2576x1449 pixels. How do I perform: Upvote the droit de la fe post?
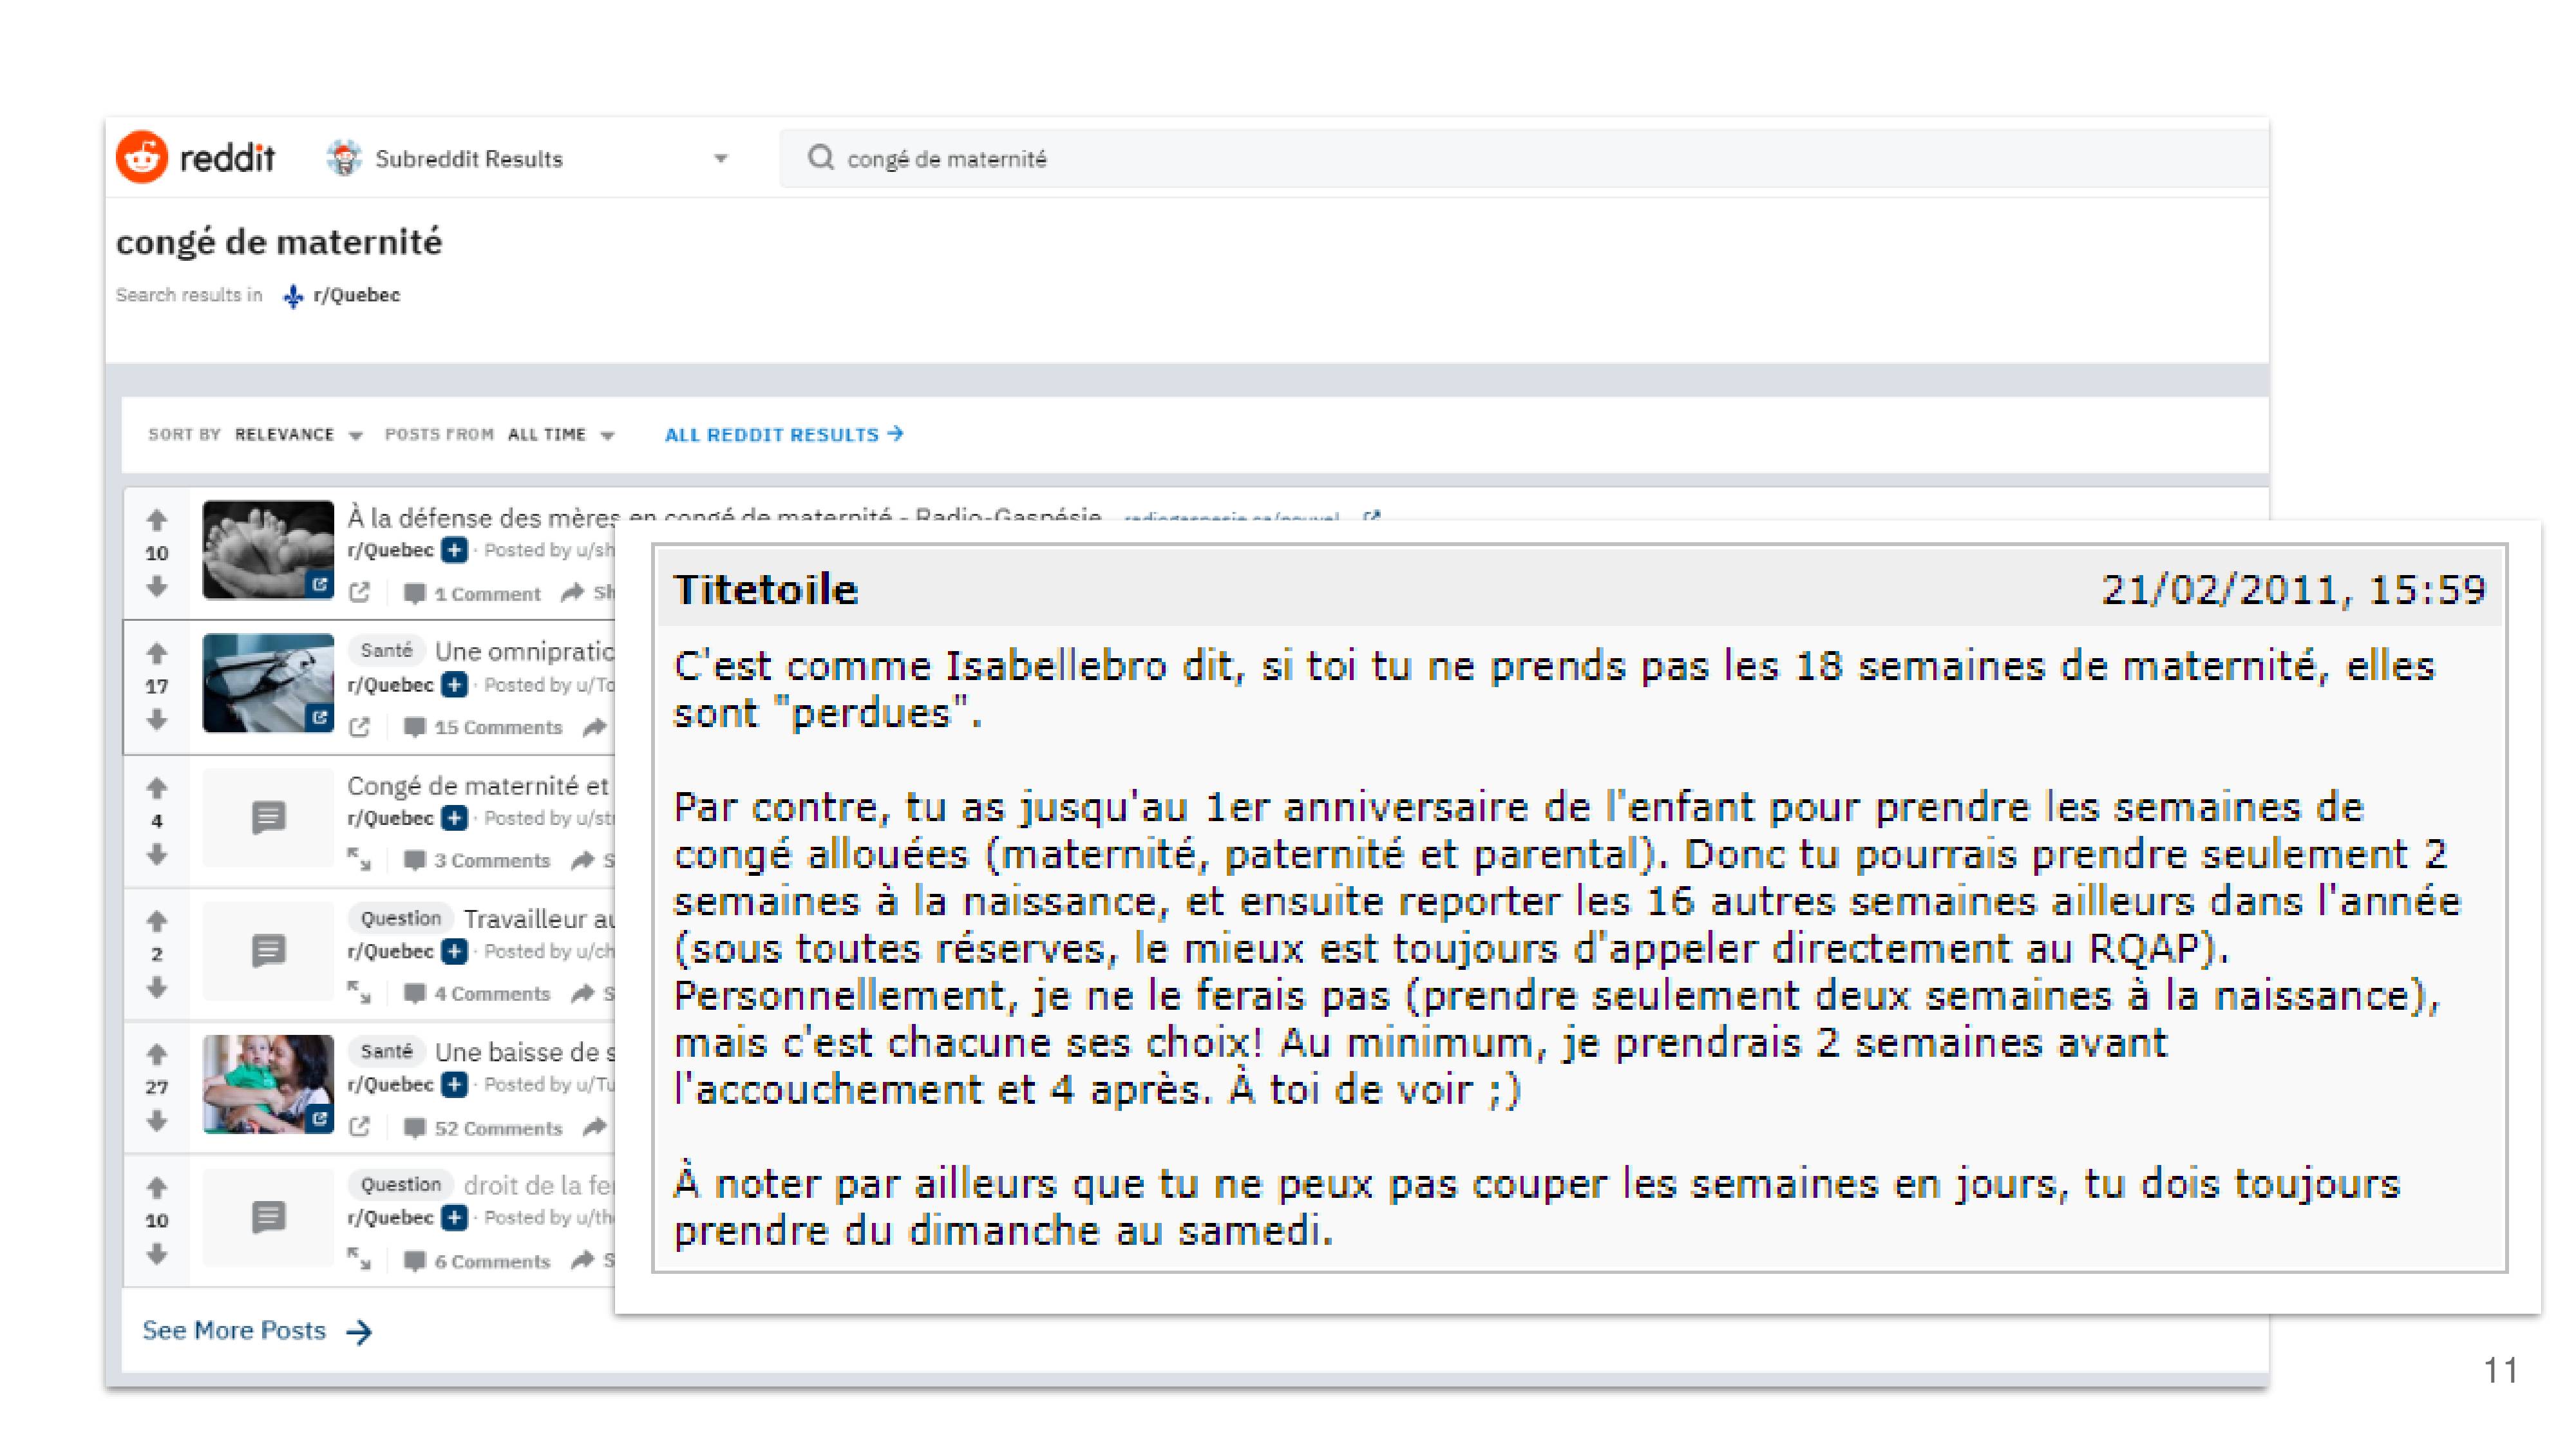coord(156,1188)
